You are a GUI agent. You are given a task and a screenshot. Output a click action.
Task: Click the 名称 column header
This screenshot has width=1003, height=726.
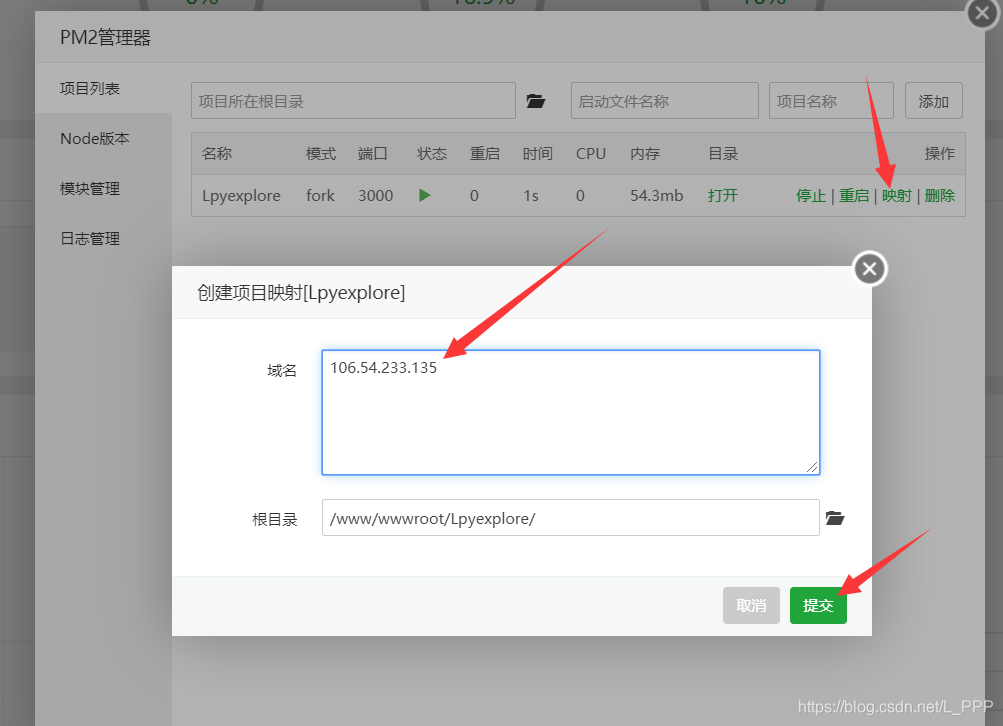[x=217, y=154]
